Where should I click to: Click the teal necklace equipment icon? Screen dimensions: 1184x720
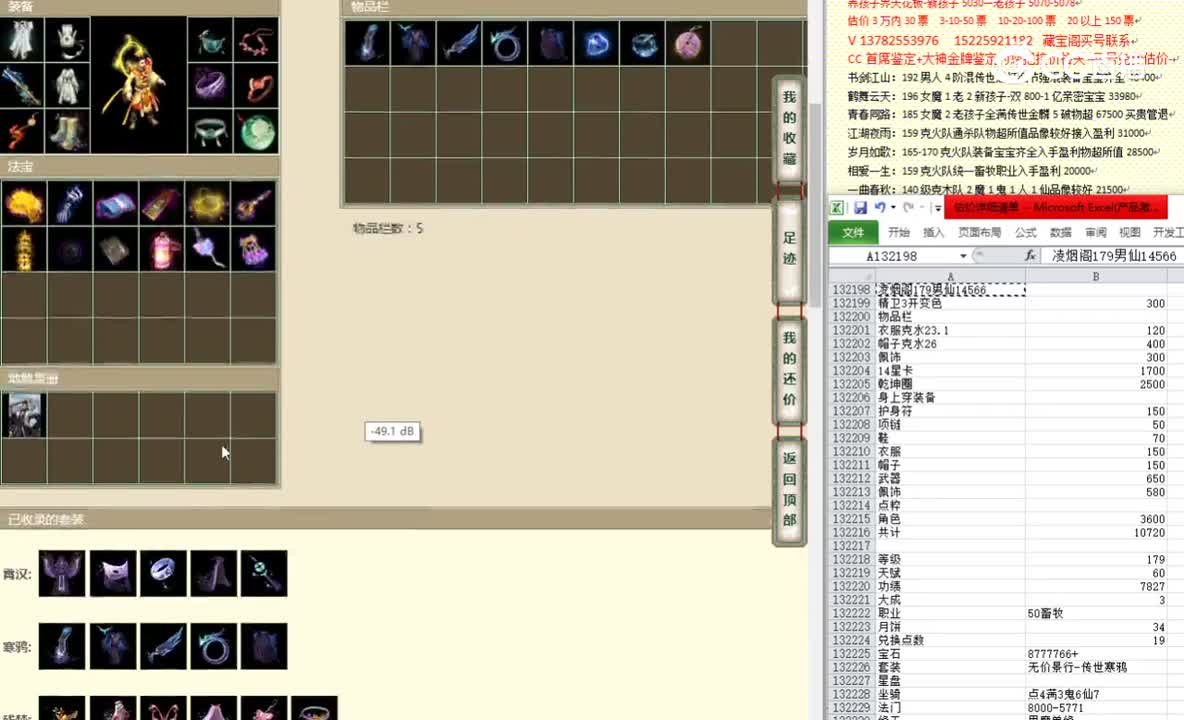(209, 40)
